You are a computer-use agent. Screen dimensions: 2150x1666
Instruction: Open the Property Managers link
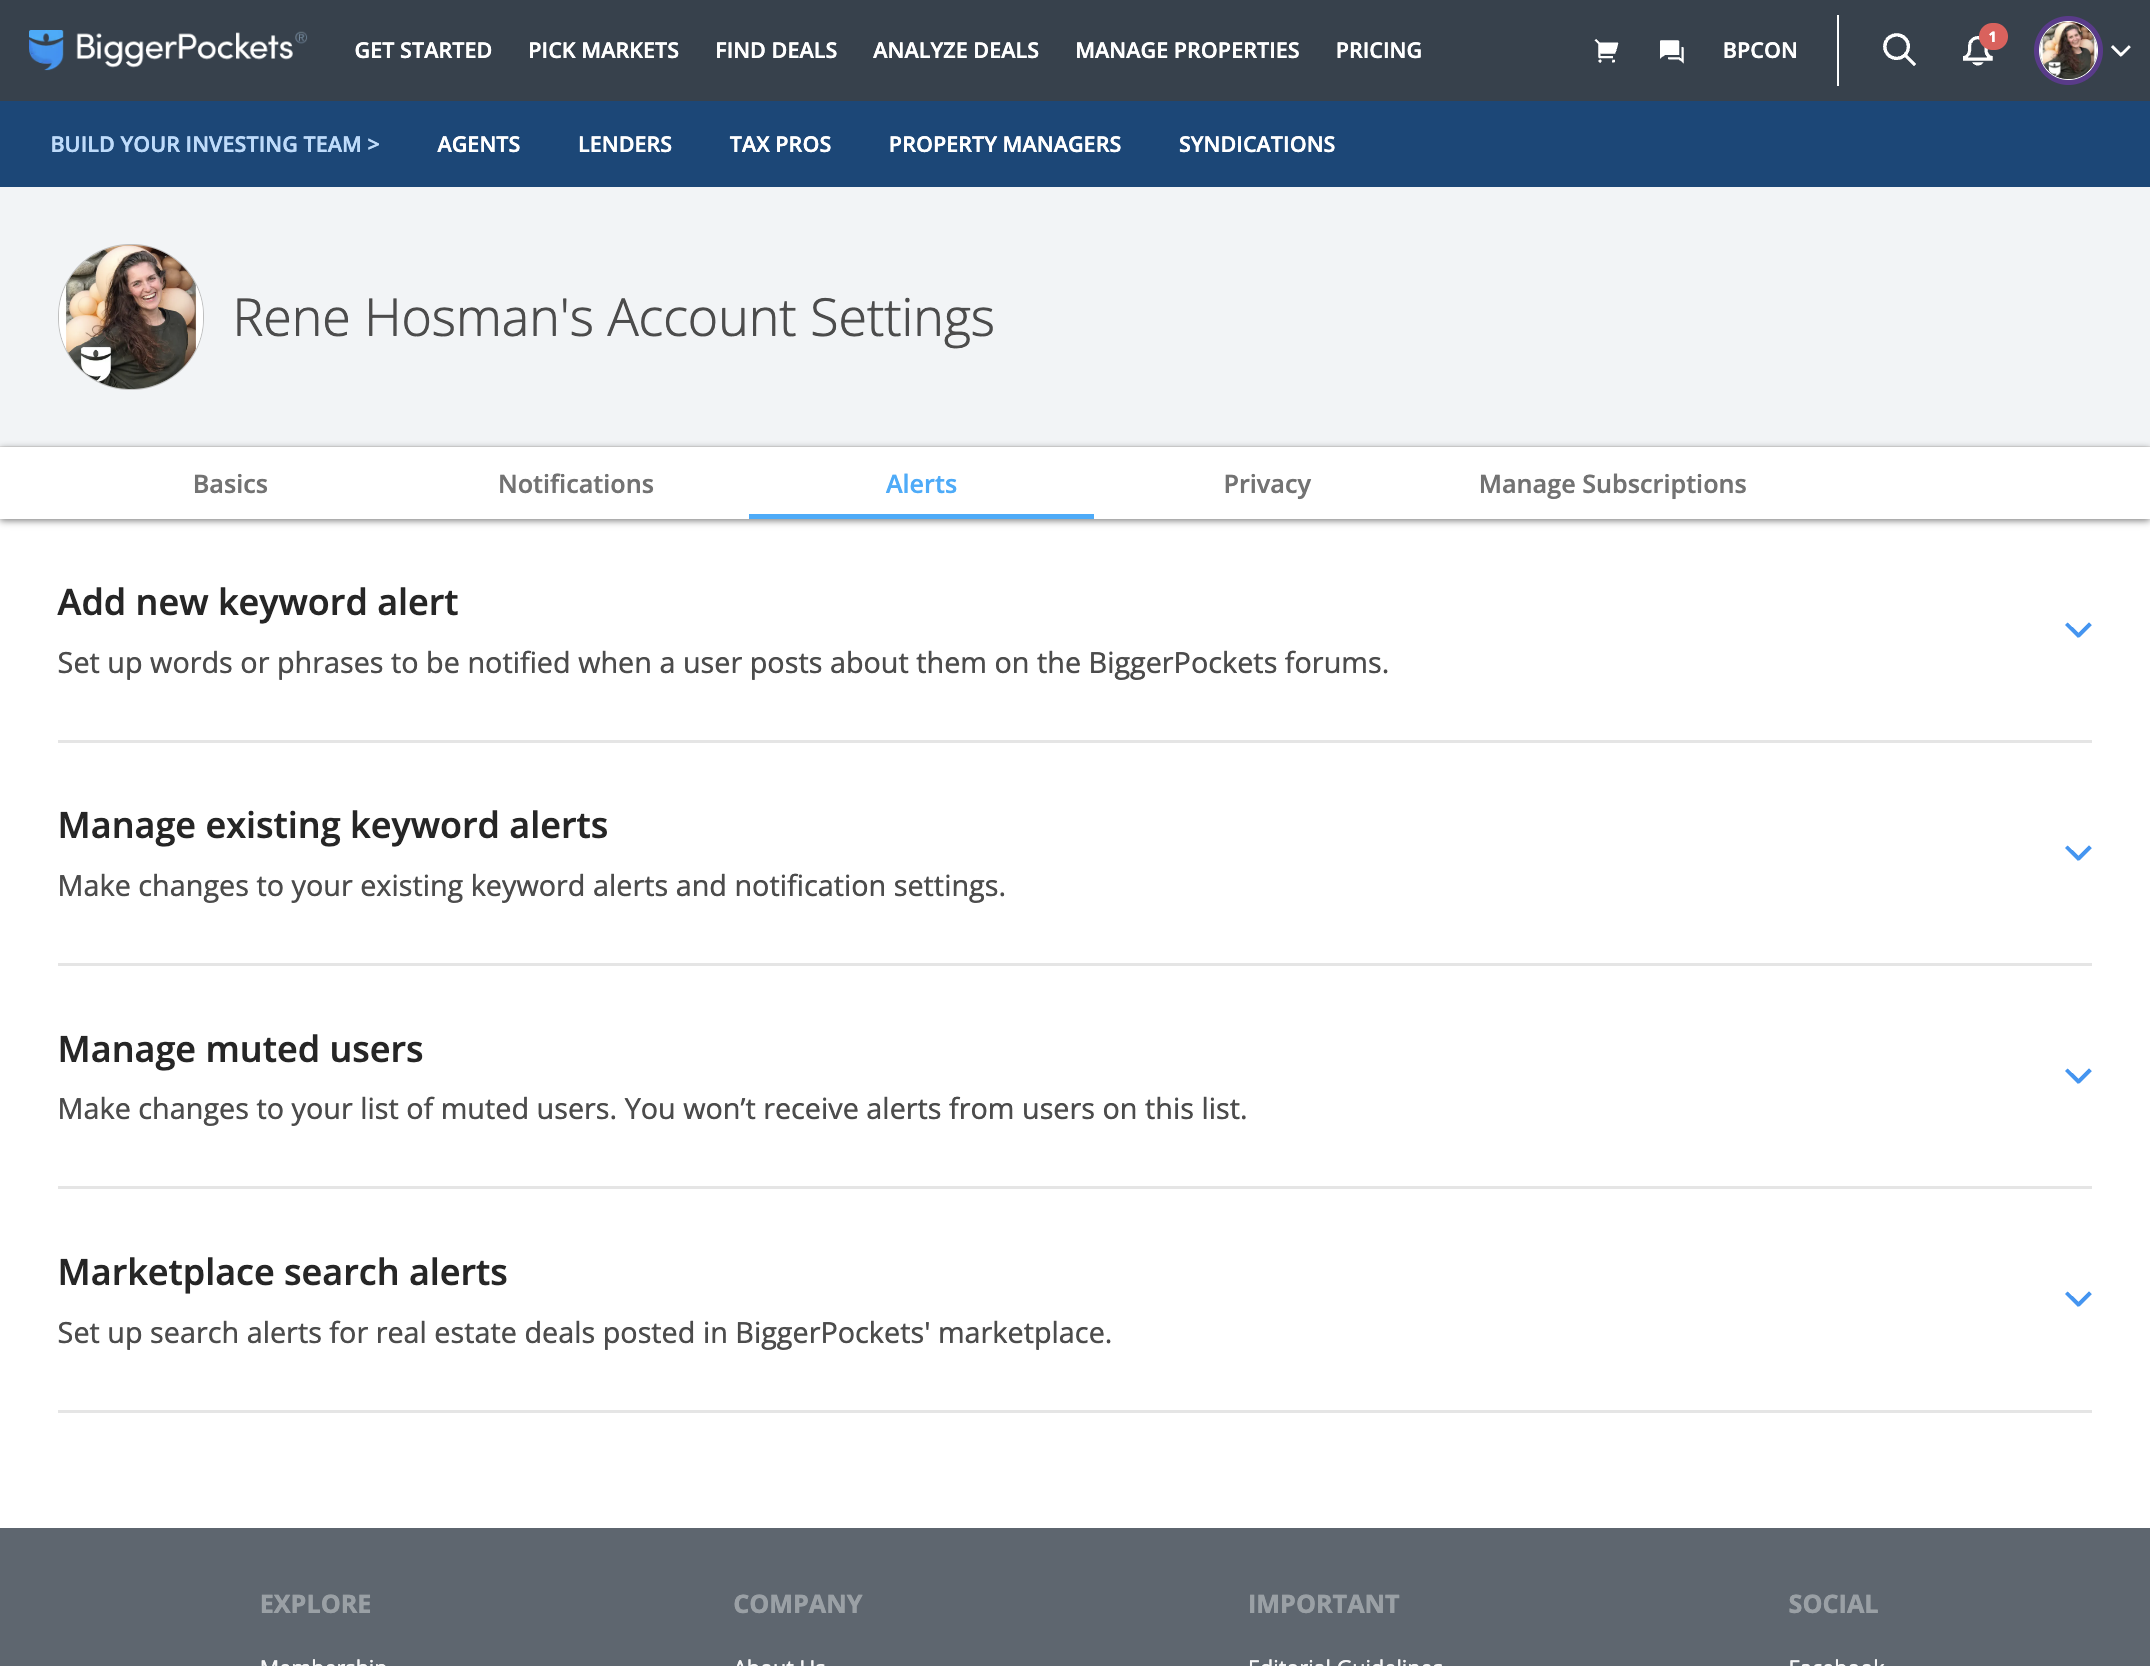pyautogui.click(x=1005, y=144)
